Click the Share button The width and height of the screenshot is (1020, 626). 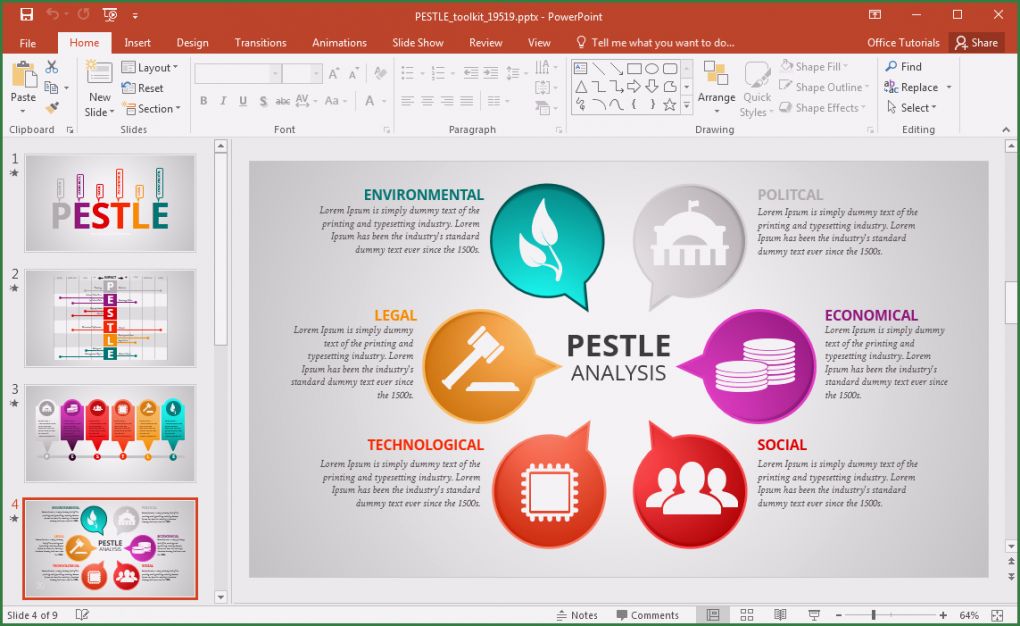[977, 42]
